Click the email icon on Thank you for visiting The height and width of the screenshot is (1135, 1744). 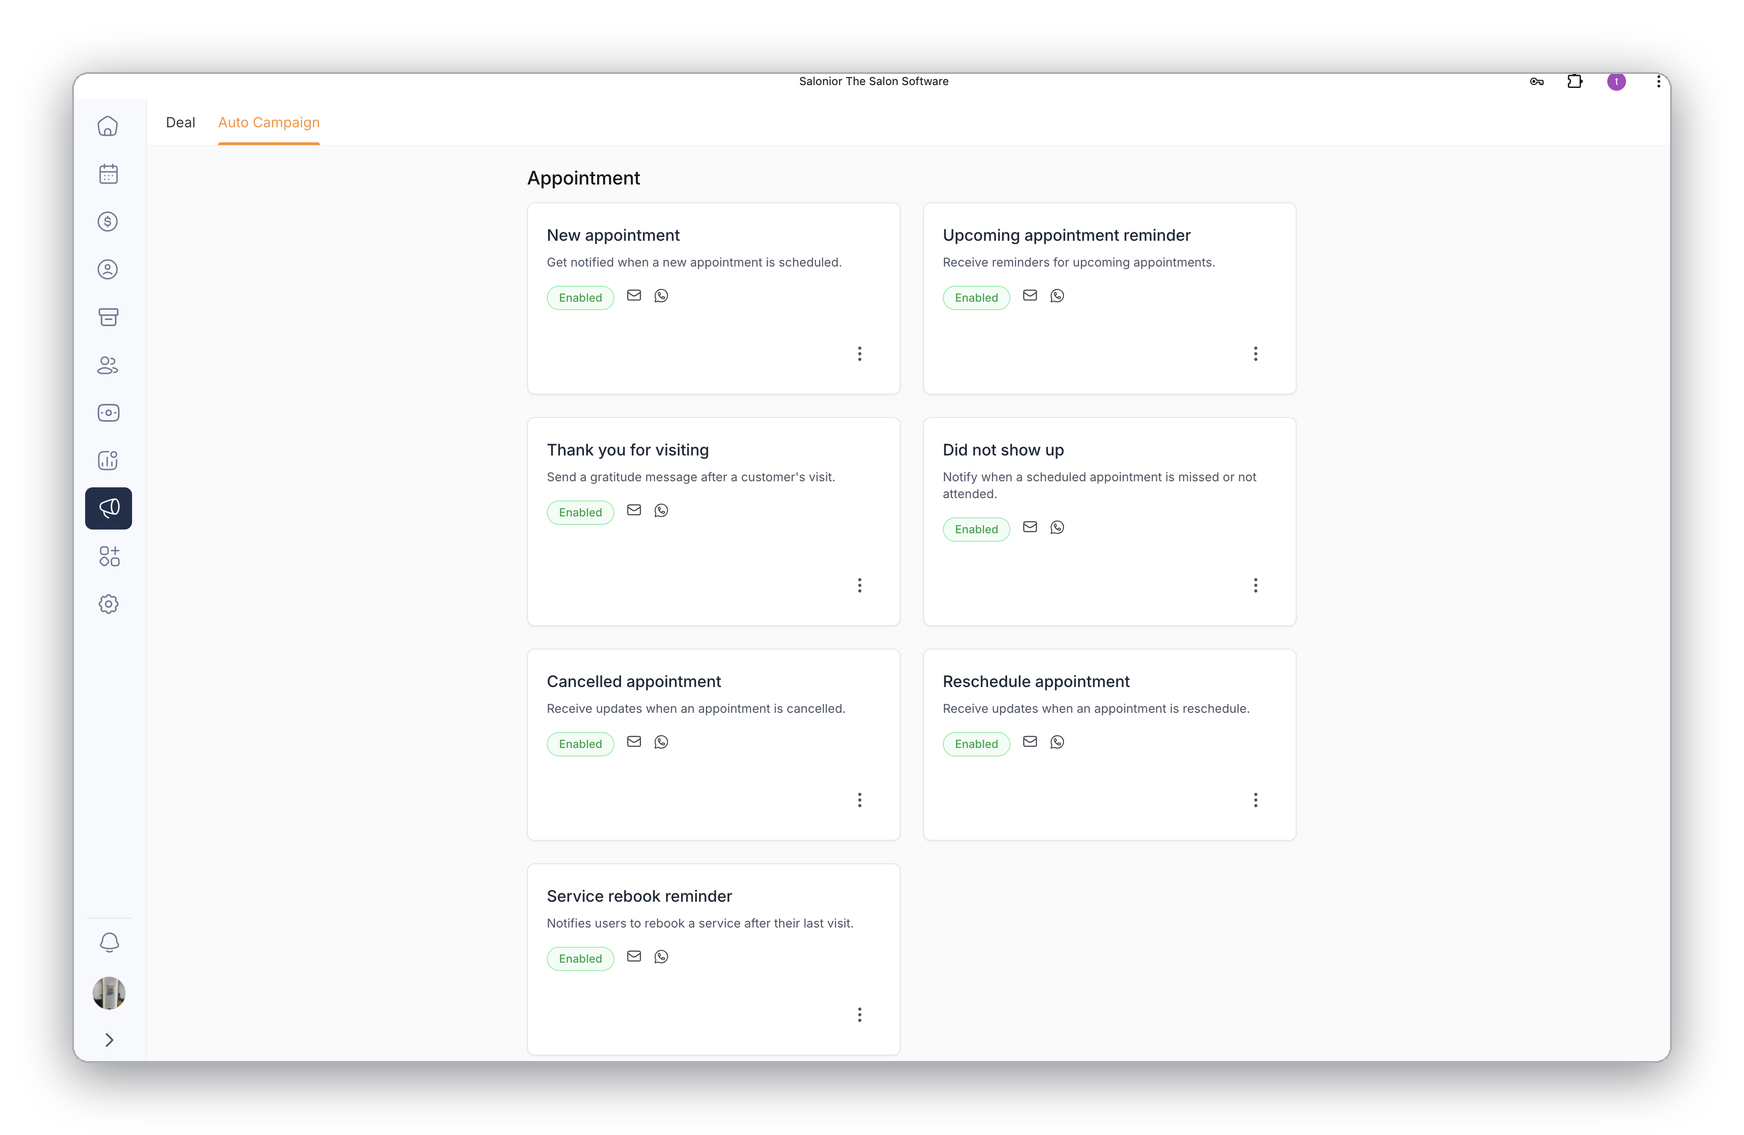634,510
